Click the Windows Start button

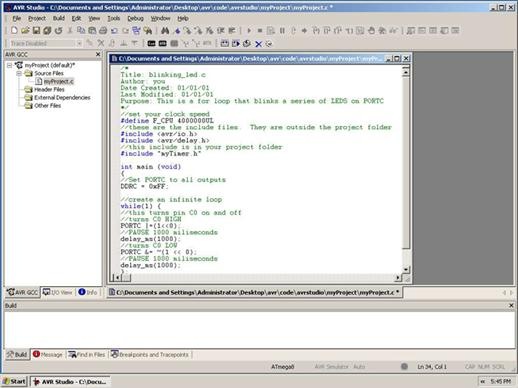tap(14, 381)
